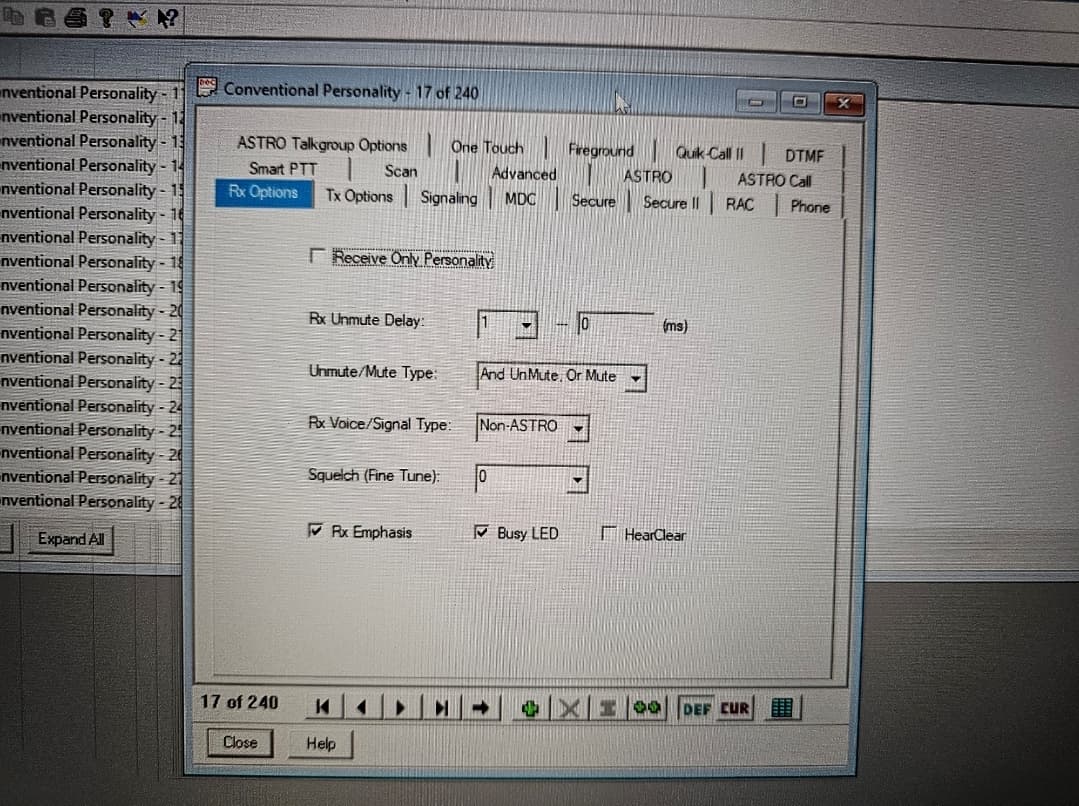Click the Go To record arrow icon

point(480,707)
